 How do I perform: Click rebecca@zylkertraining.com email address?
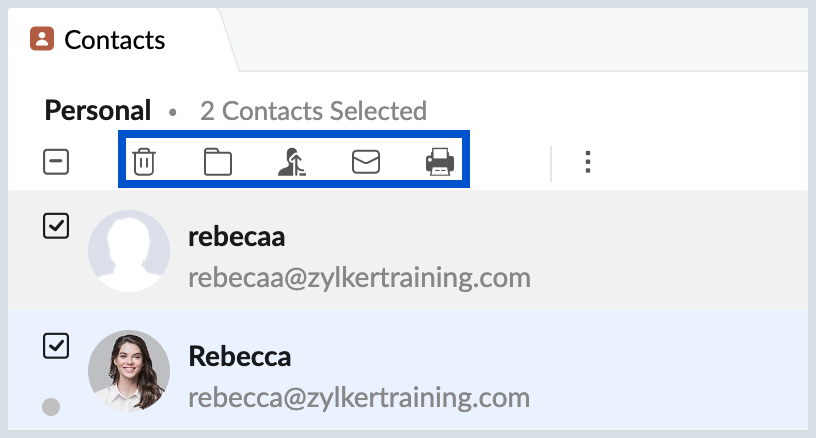[x=359, y=398]
